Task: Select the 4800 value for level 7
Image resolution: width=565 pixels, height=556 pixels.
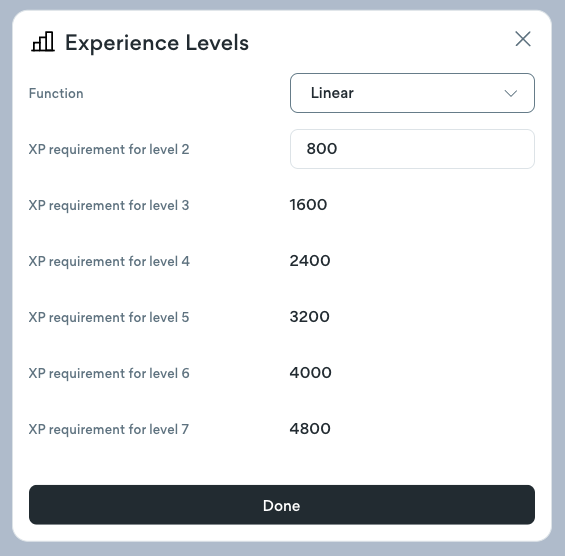Action: click(x=310, y=428)
